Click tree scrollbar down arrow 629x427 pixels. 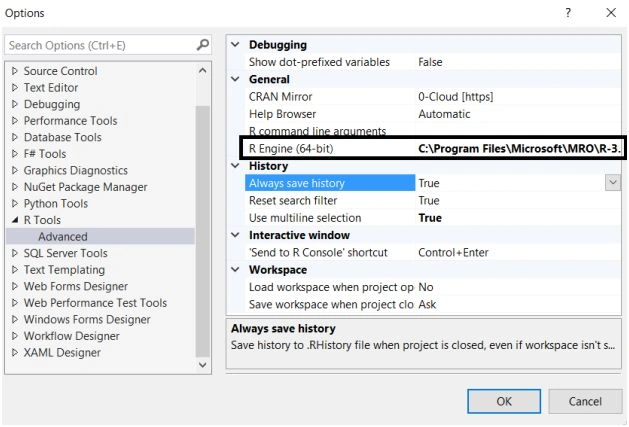pos(203,365)
